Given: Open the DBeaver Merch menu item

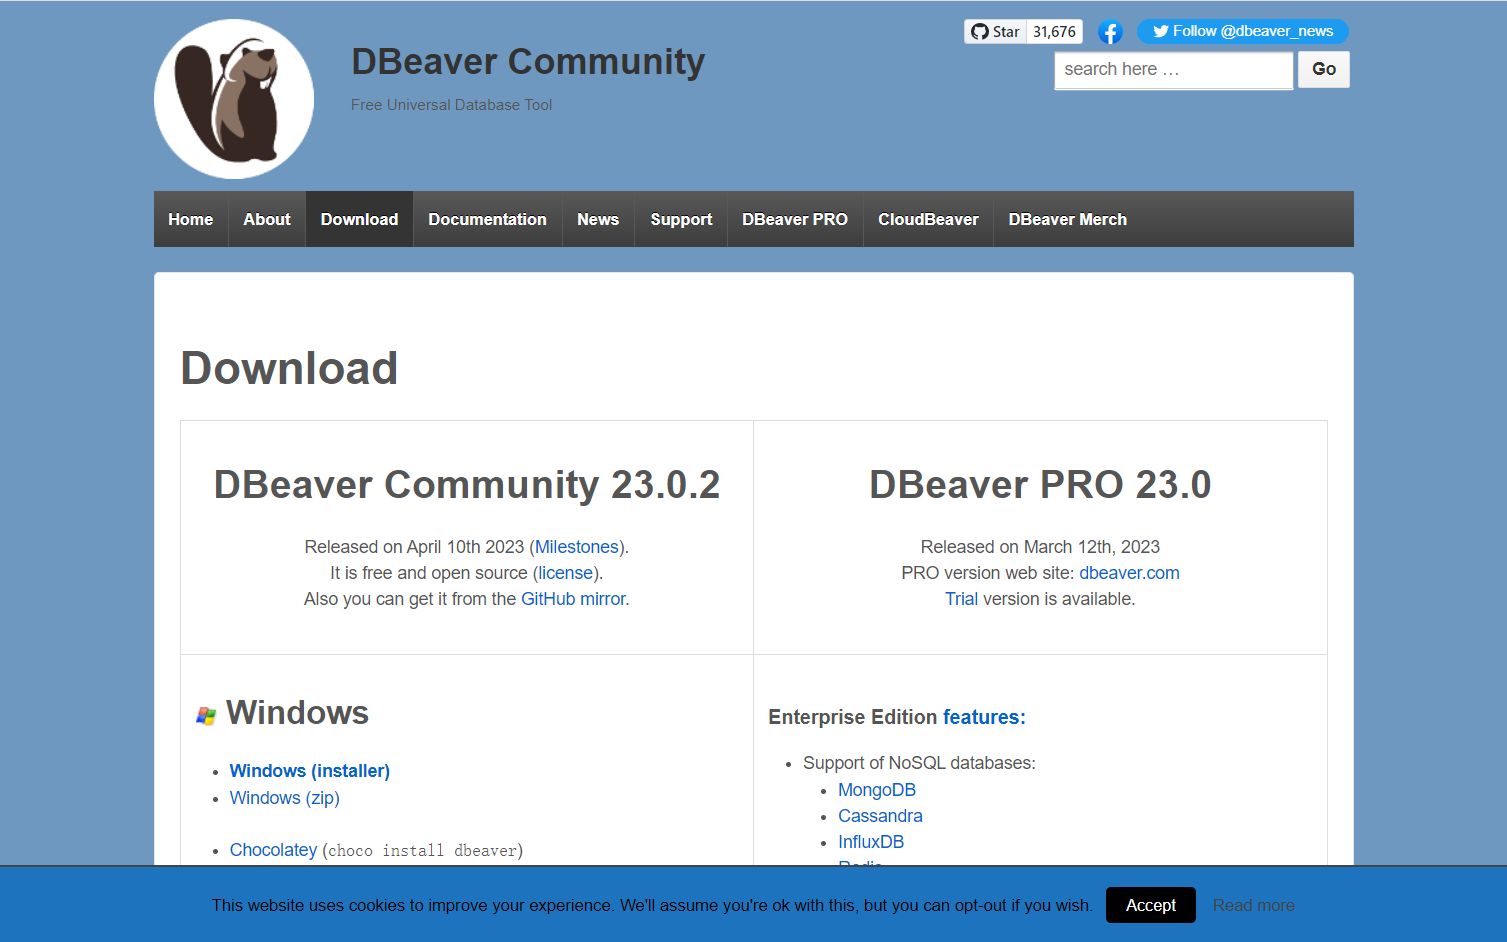Looking at the screenshot, I should [x=1067, y=219].
